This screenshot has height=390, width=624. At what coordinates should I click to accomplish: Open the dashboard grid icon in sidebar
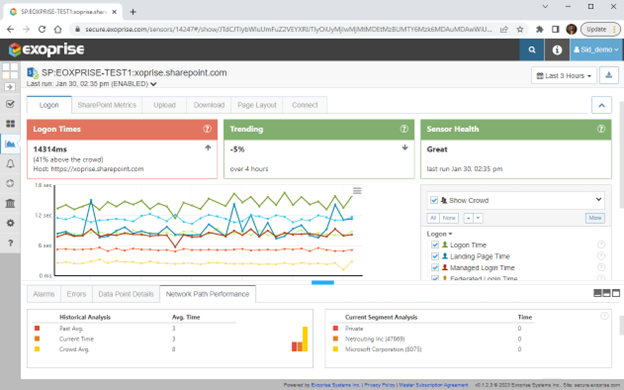click(x=10, y=124)
